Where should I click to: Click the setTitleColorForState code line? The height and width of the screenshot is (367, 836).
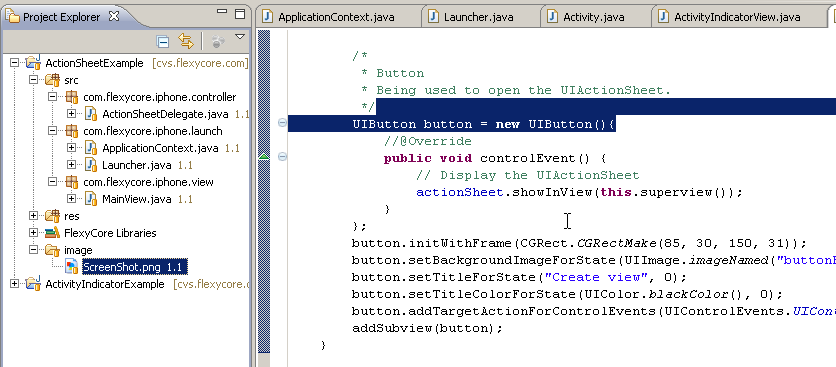pyautogui.click(x=567, y=294)
